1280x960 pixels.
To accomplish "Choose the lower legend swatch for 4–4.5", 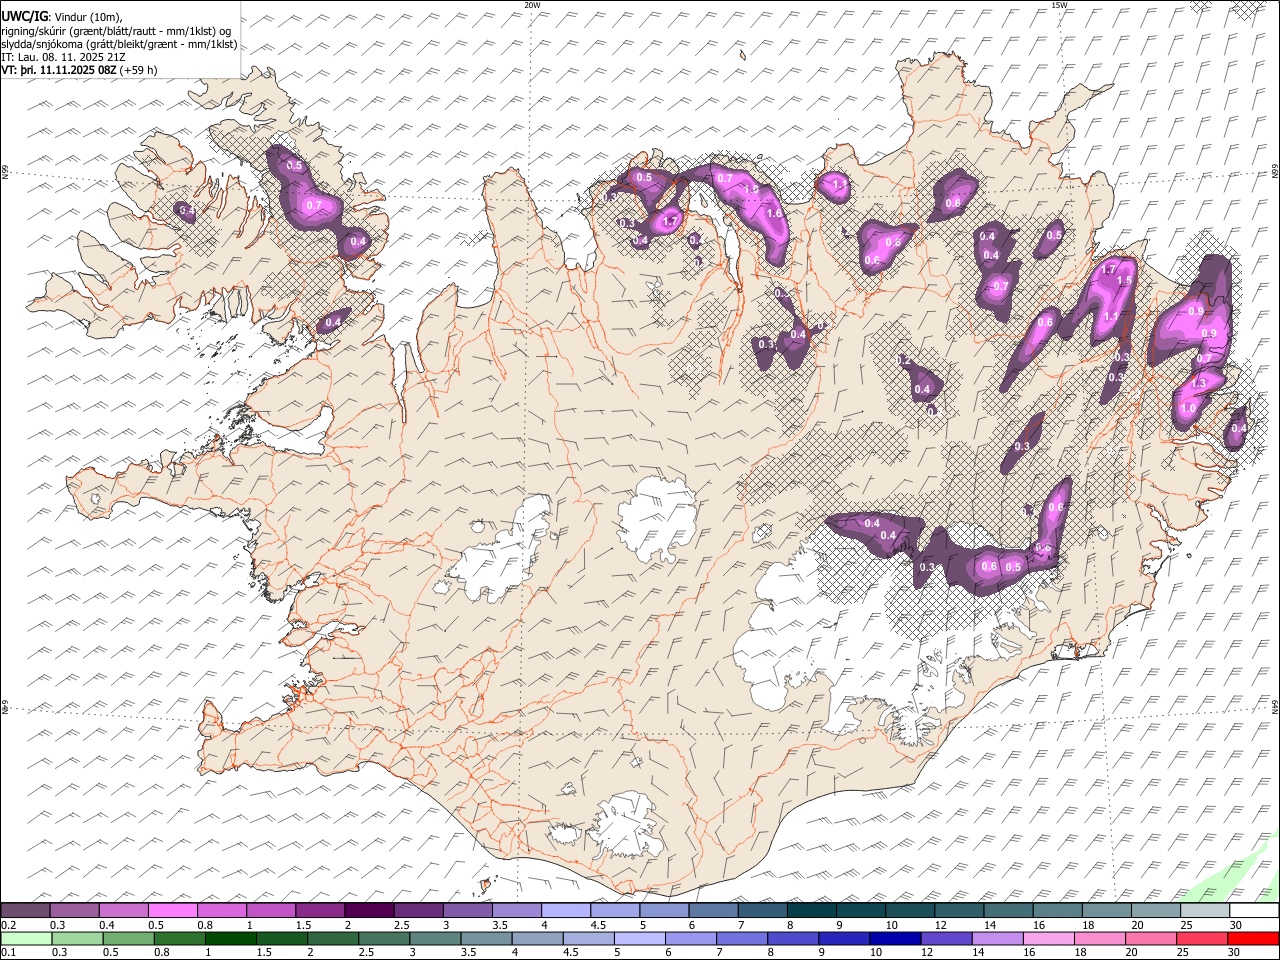I will 537,938.
